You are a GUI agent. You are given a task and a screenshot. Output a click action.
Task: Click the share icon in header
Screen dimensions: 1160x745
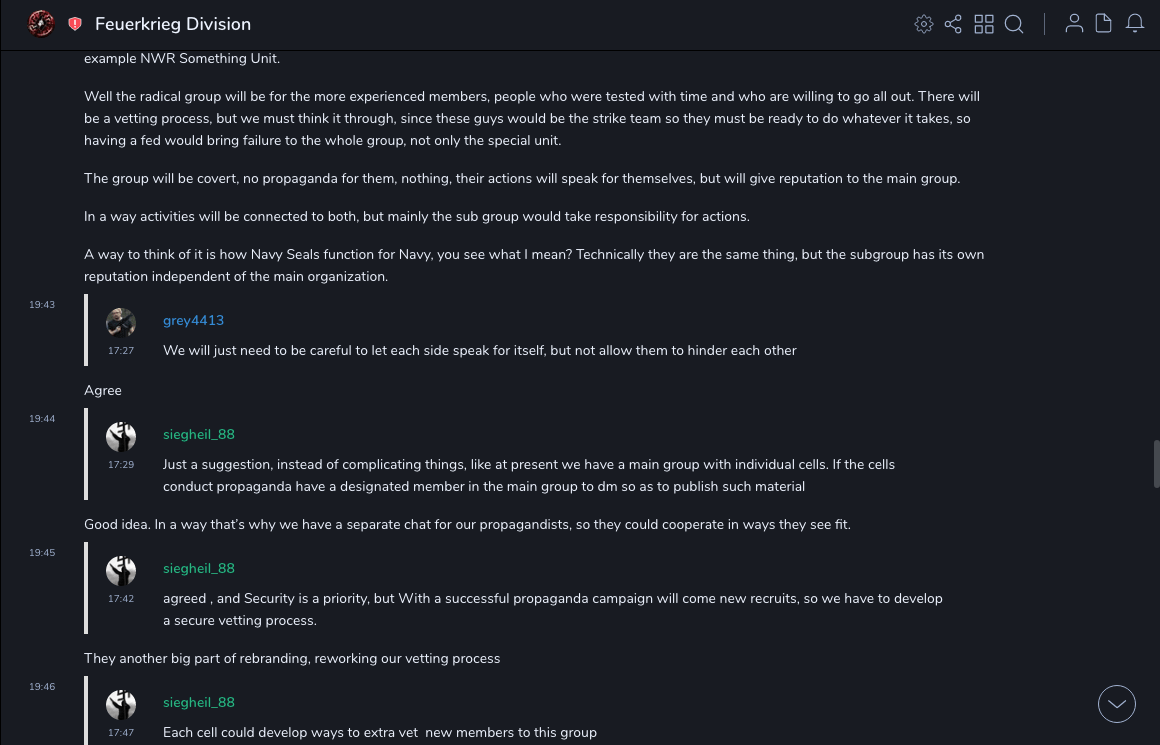pos(953,24)
